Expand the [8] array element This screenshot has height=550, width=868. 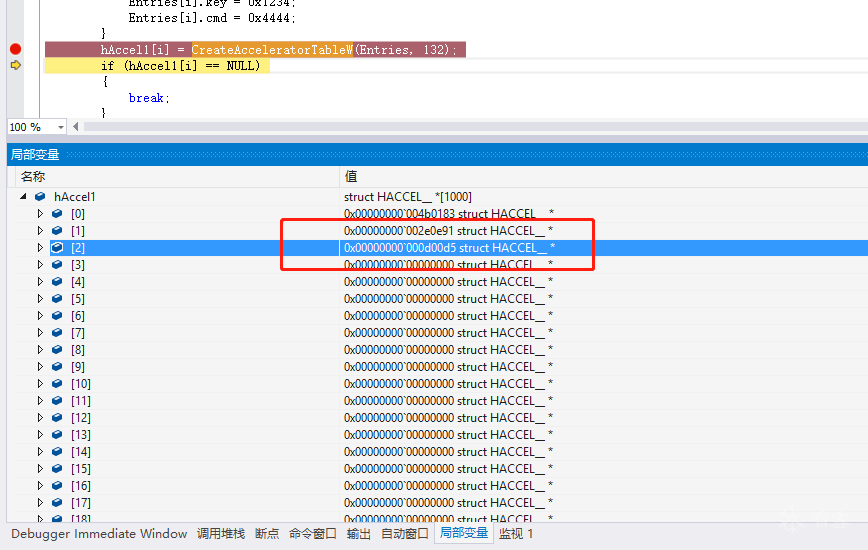[x=40, y=350]
